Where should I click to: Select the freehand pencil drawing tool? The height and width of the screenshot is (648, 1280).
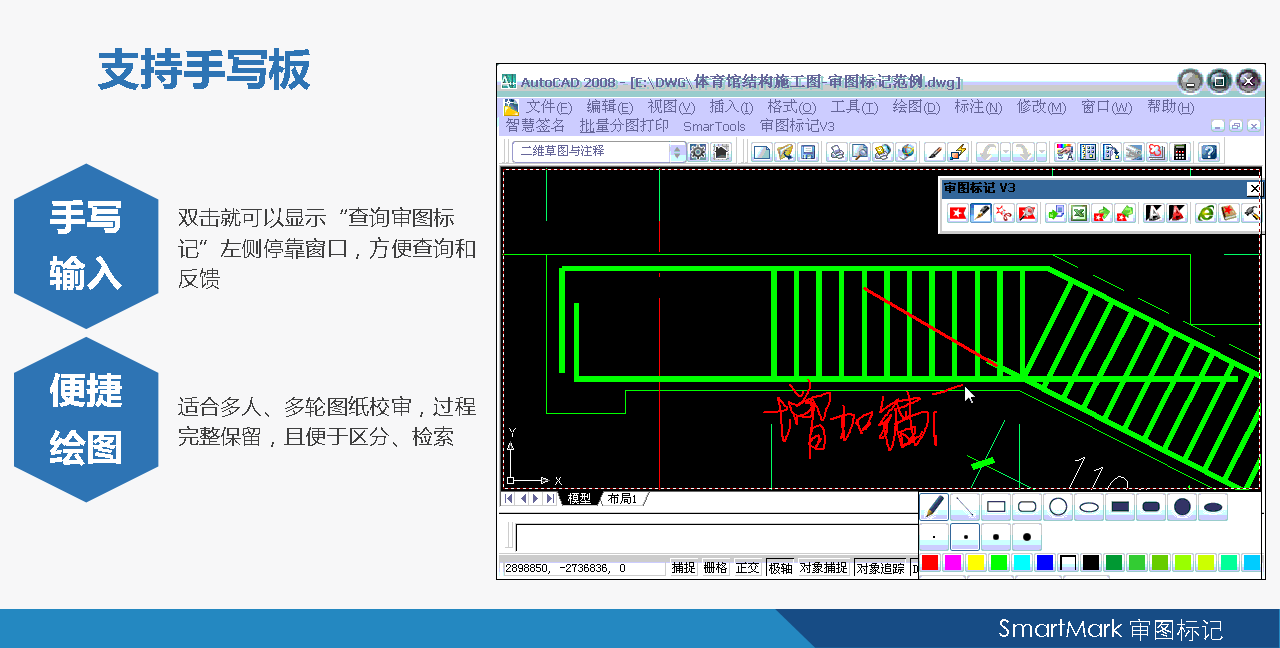934,507
